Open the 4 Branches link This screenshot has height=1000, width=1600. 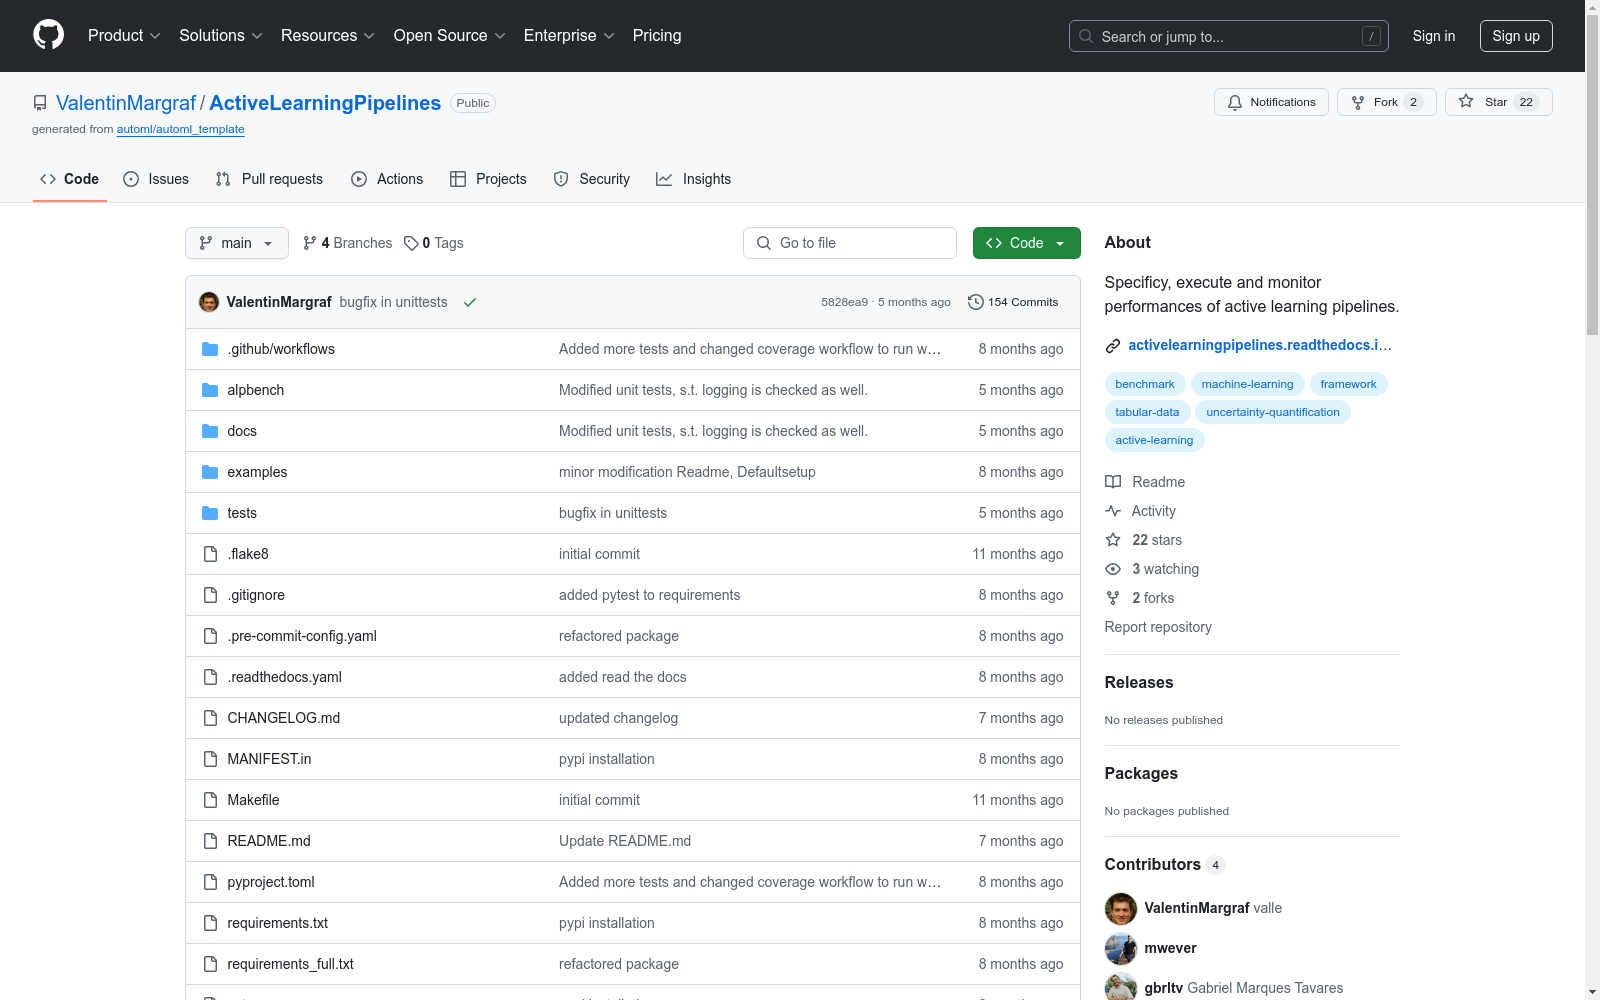tap(348, 243)
